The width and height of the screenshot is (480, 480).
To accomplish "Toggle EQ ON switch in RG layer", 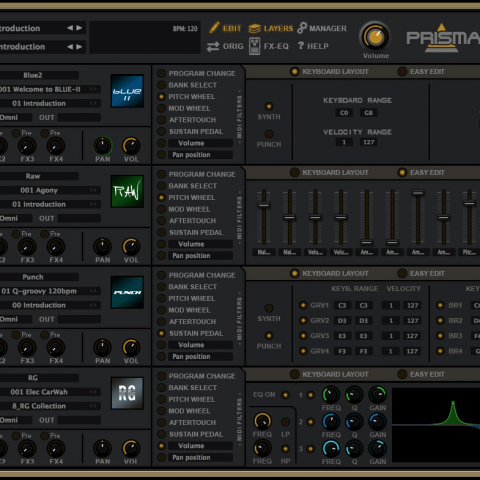I will pos(285,395).
